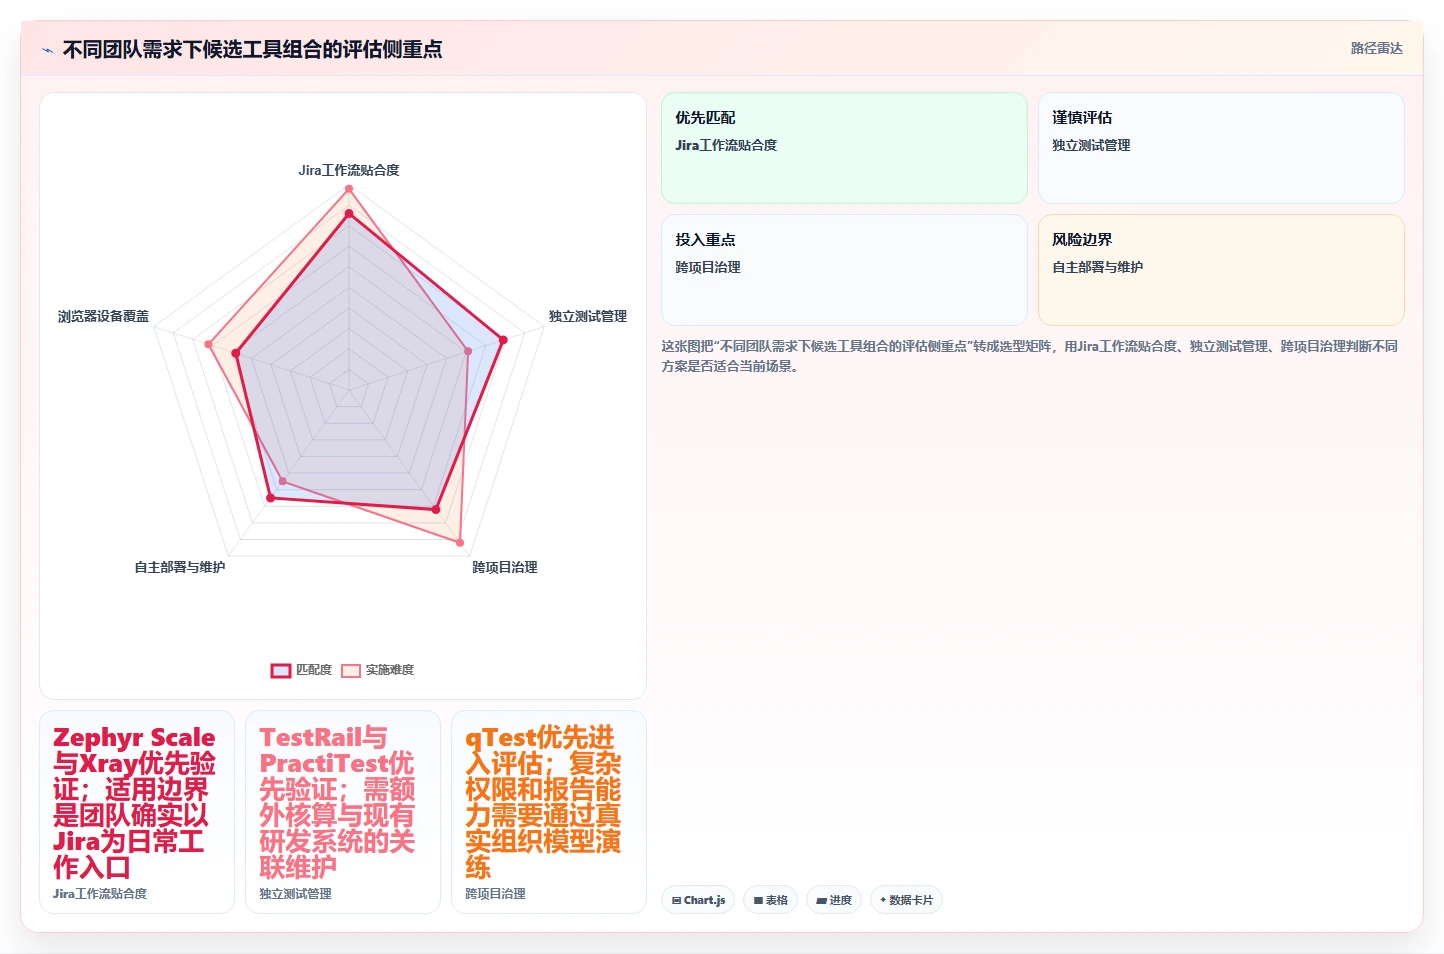Select the qTest recommendation card
The height and width of the screenshot is (954, 1444).
[549, 812]
